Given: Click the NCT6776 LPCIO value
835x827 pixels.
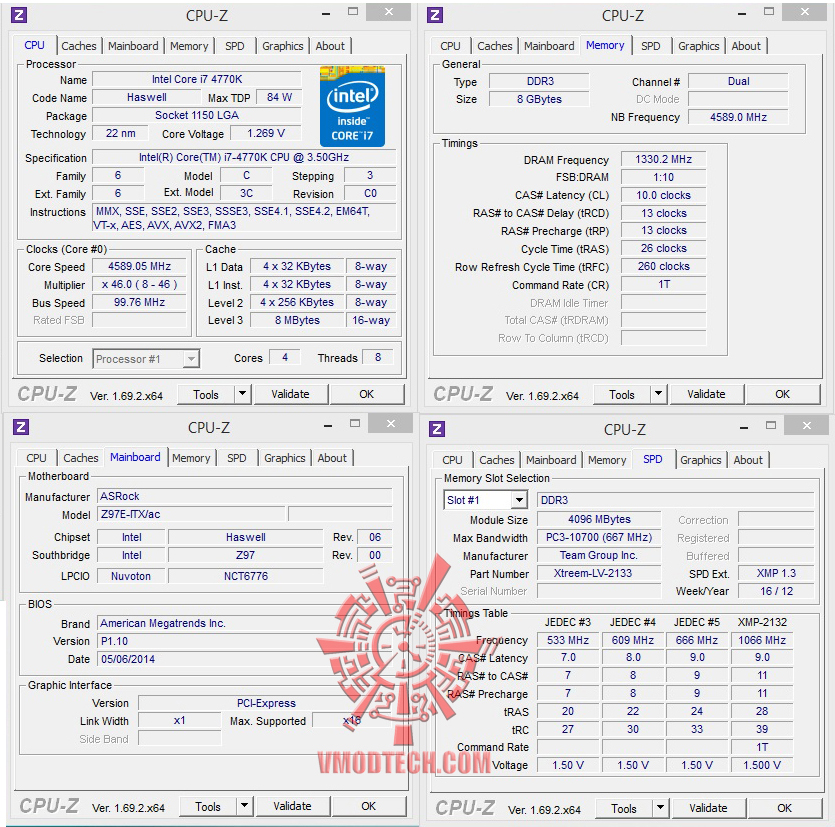Looking at the screenshot, I should tap(245, 576).
